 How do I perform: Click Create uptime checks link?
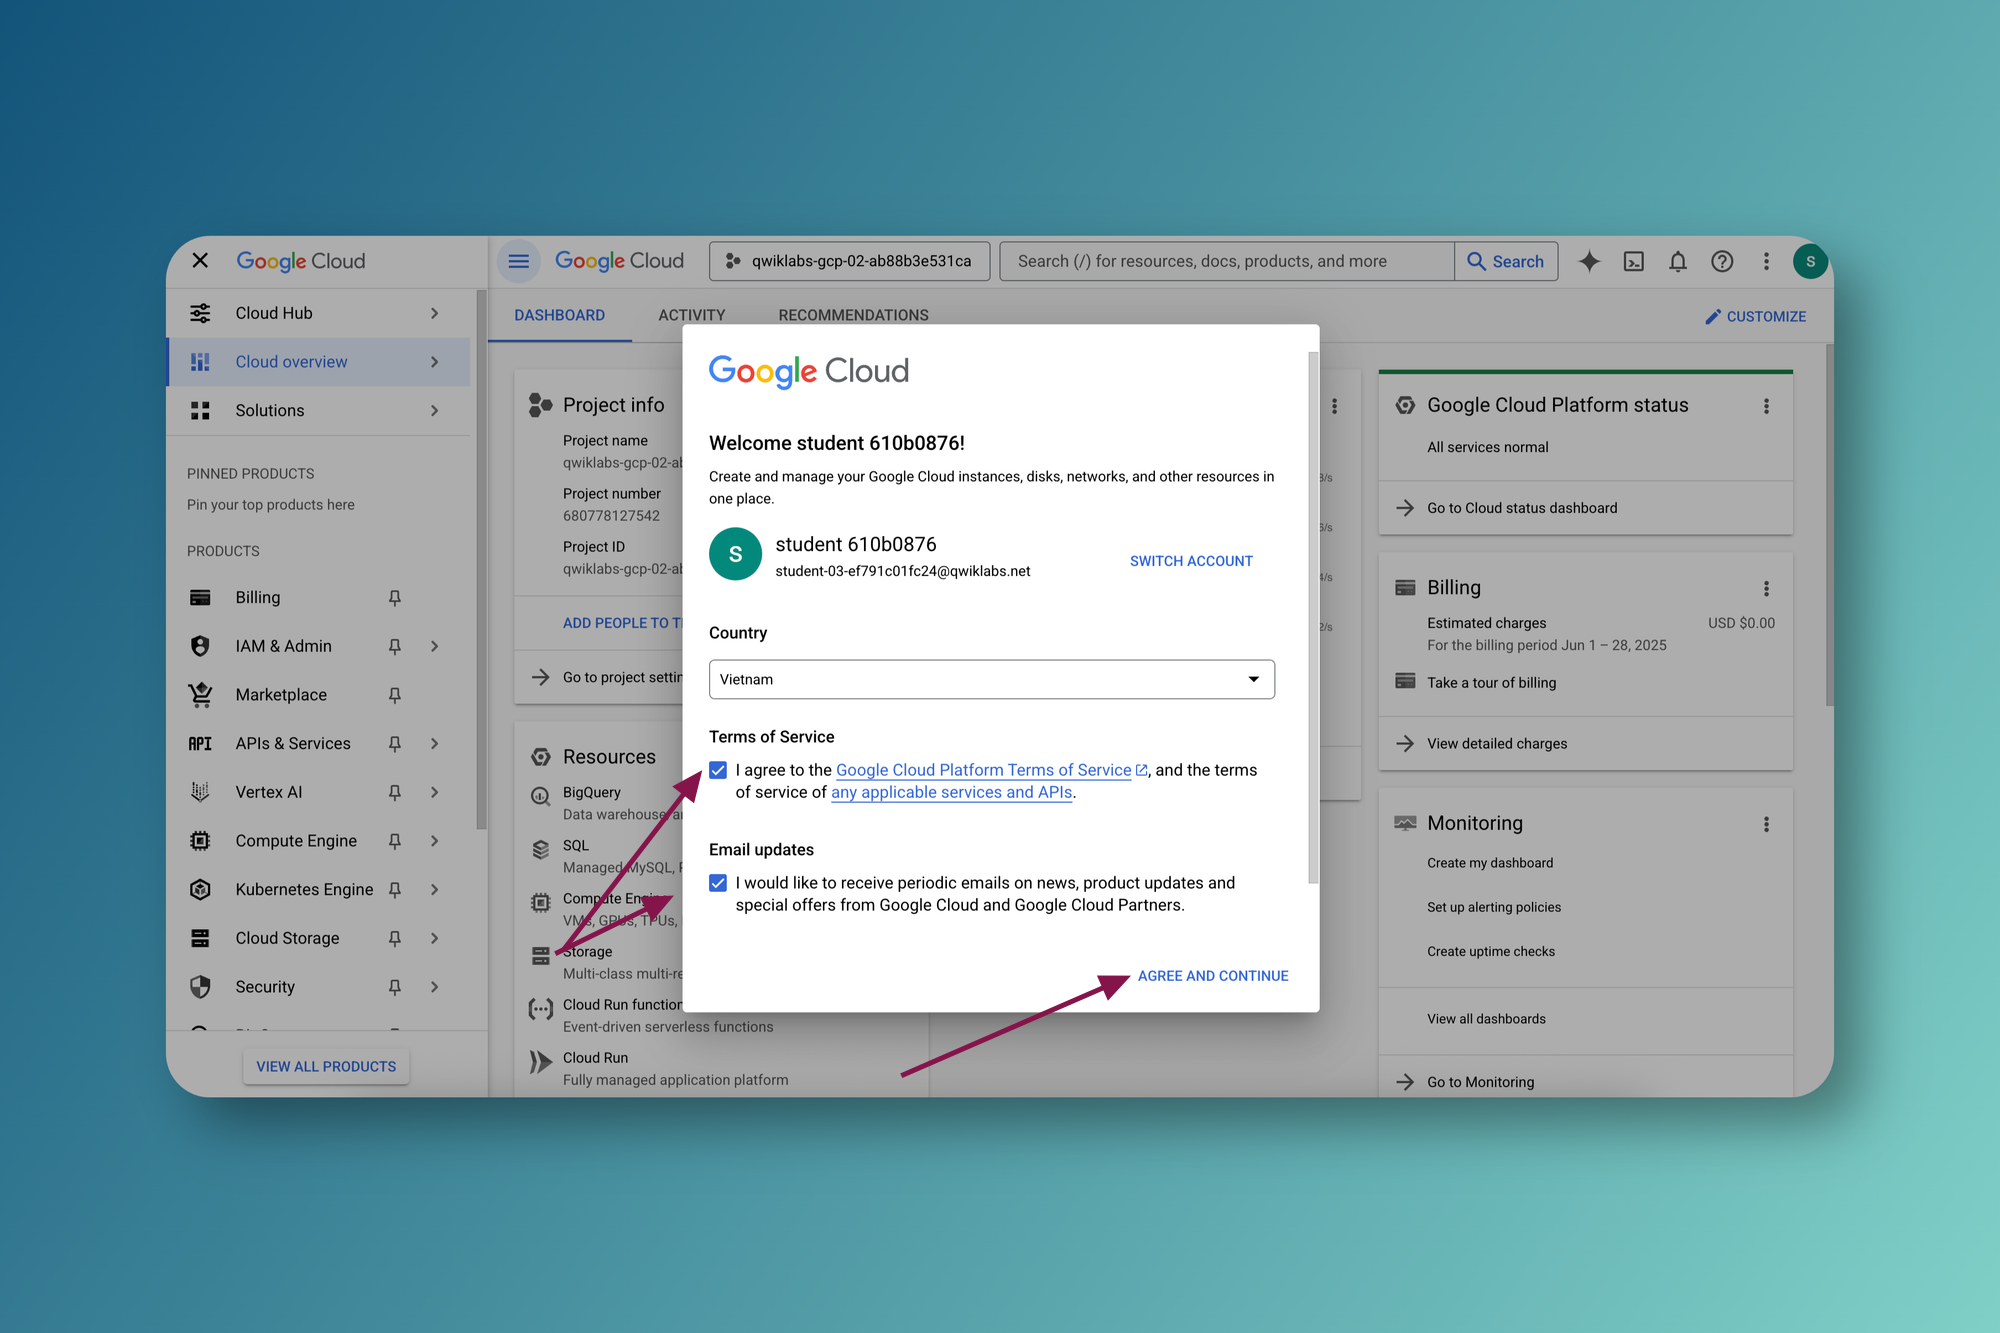1490,951
